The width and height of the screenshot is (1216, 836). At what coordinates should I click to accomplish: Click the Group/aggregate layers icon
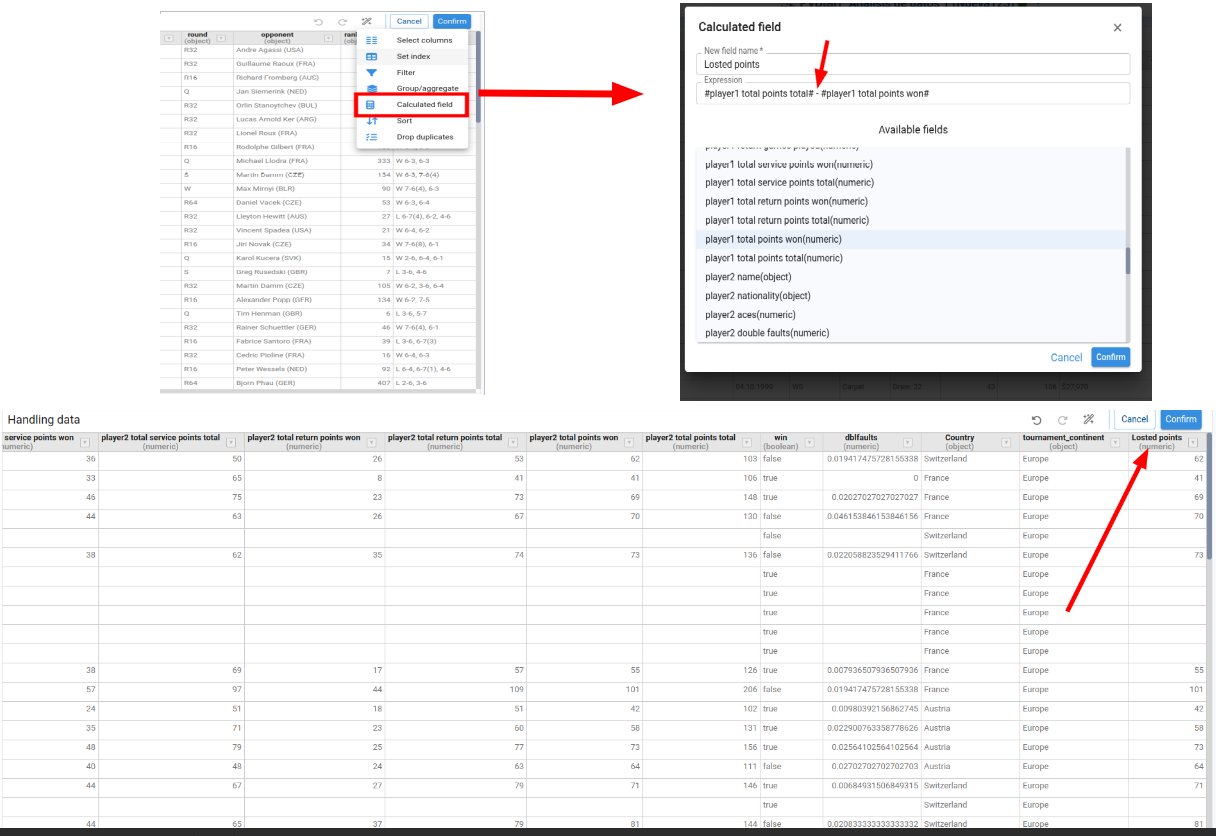(372, 89)
